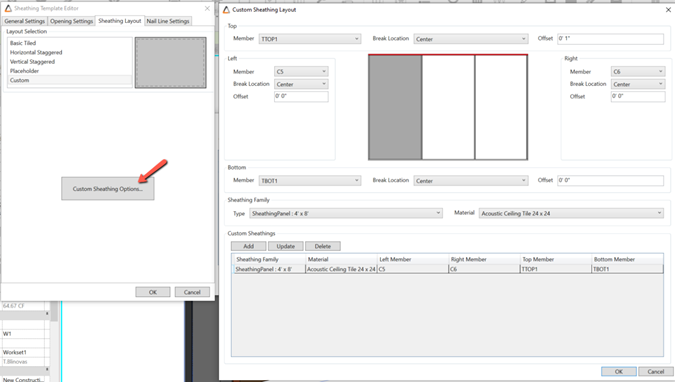Expand Right Member C6 dropdown

(638, 71)
